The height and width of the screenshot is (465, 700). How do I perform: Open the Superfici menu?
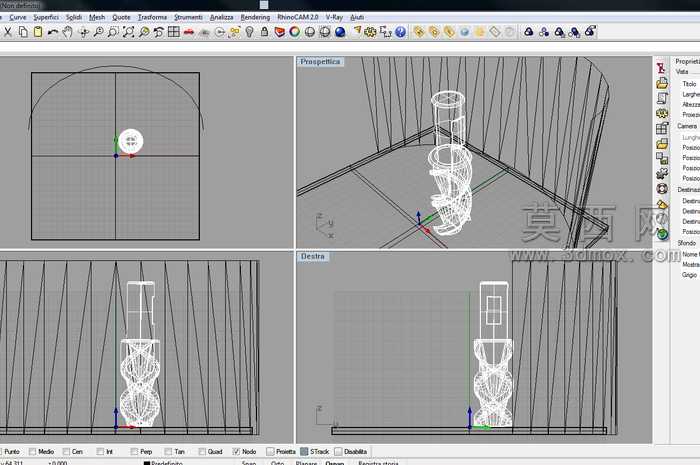[46, 17]
